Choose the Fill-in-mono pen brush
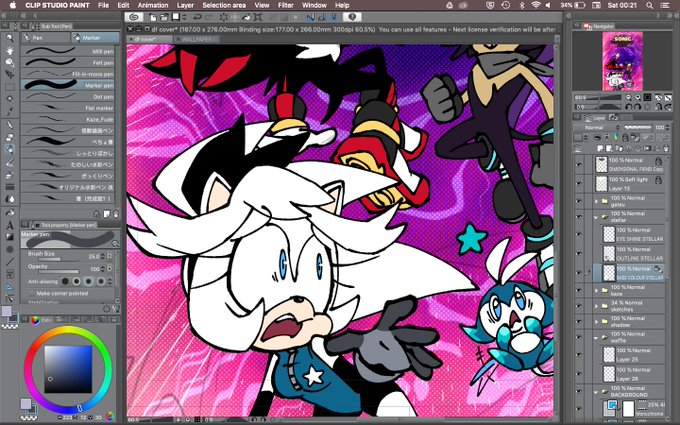 point(69,74)
